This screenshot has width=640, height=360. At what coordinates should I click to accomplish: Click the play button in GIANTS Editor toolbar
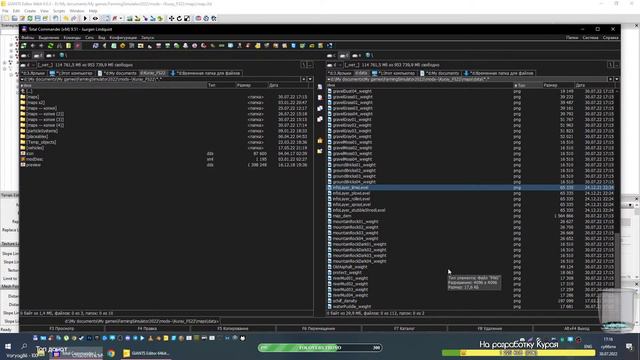click(85, 18)
